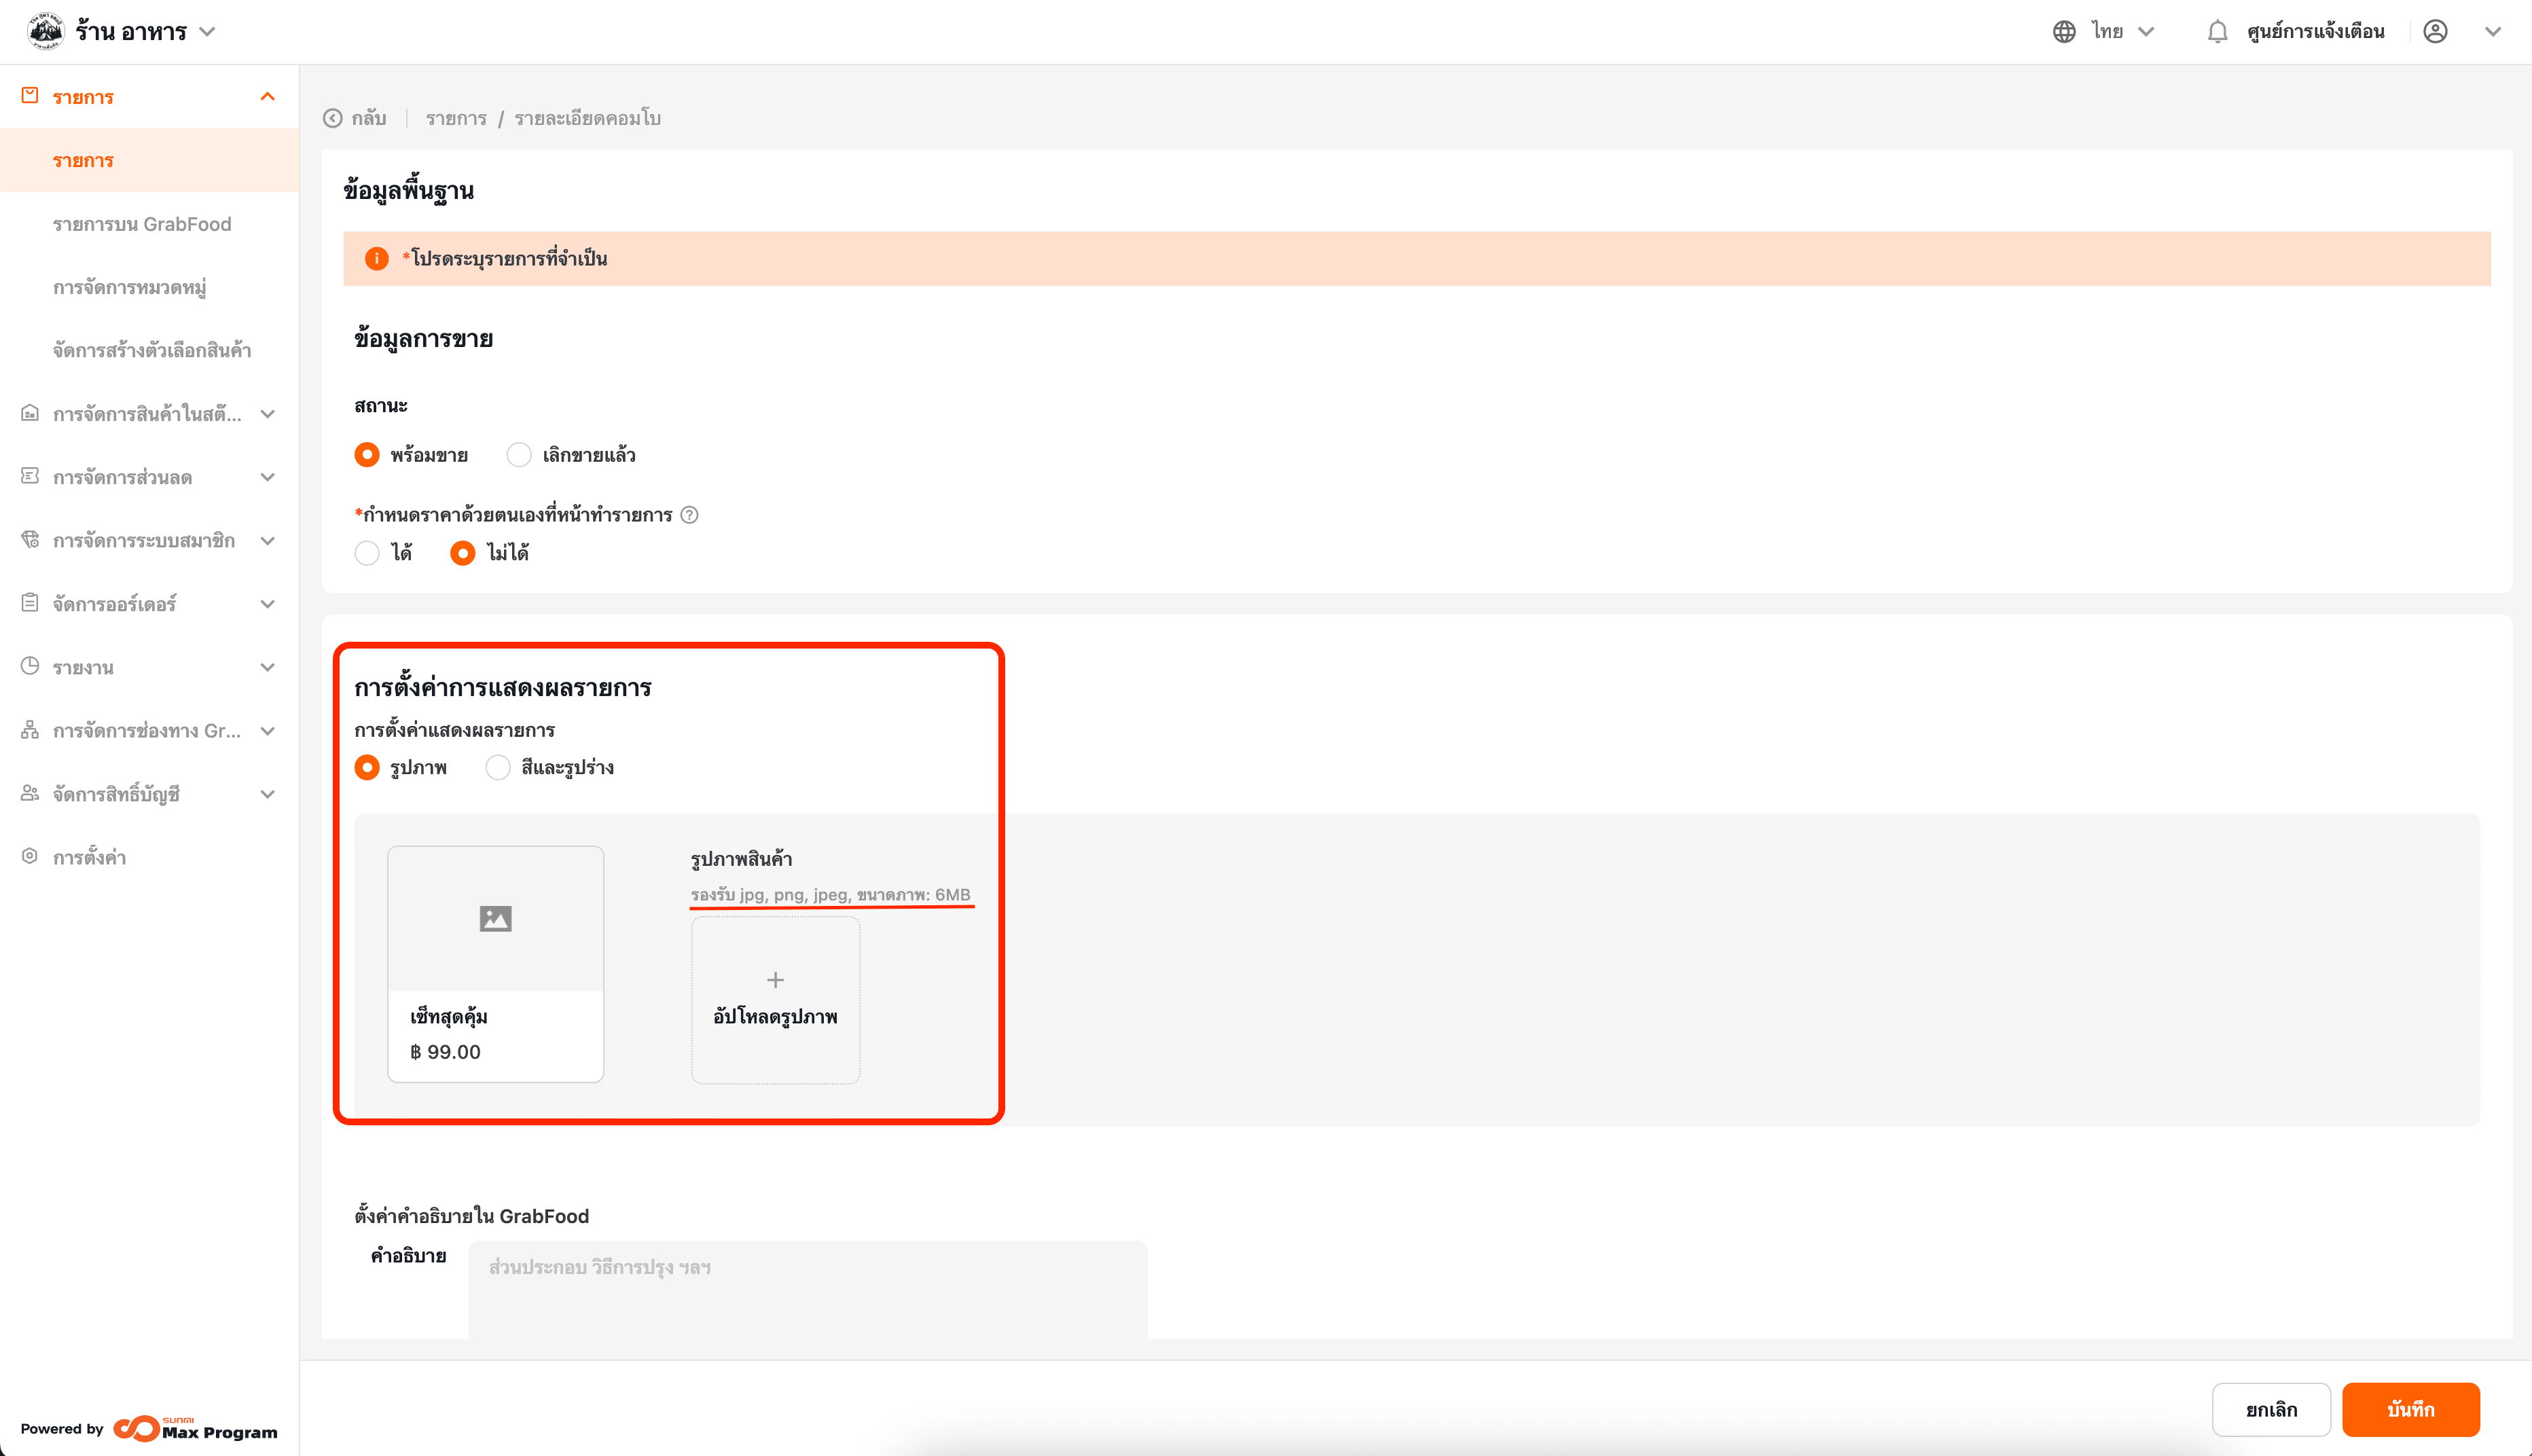Screen dimensions: 2532x1456
Task: Click the รายงาน clock icon in sidebar
Action: coord(30,667)
